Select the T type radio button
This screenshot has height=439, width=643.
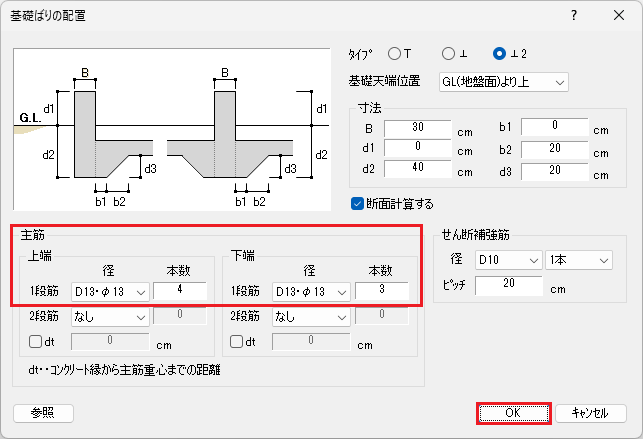pyautogui.click(x=394, y=53)
